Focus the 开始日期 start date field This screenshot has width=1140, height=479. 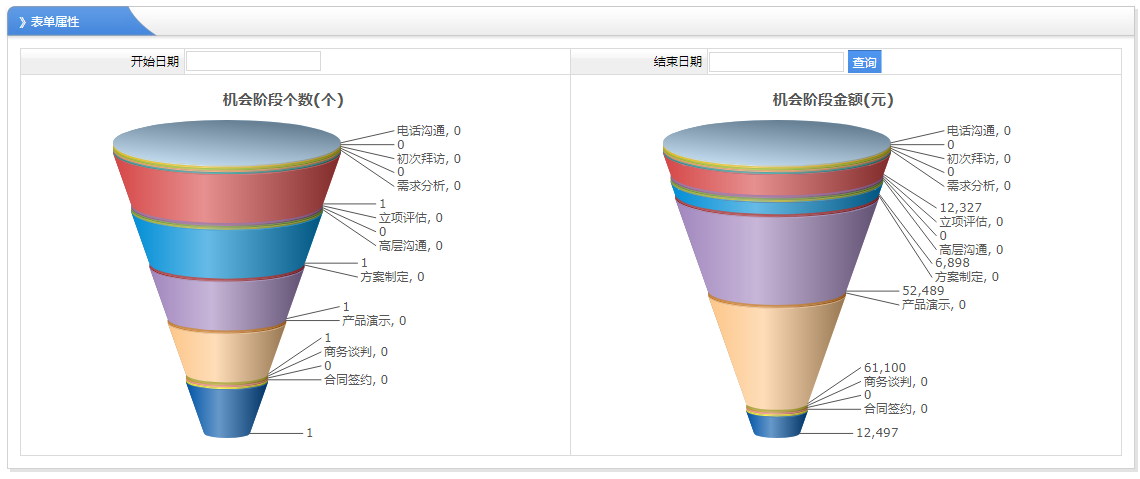[x=253, y=62]
